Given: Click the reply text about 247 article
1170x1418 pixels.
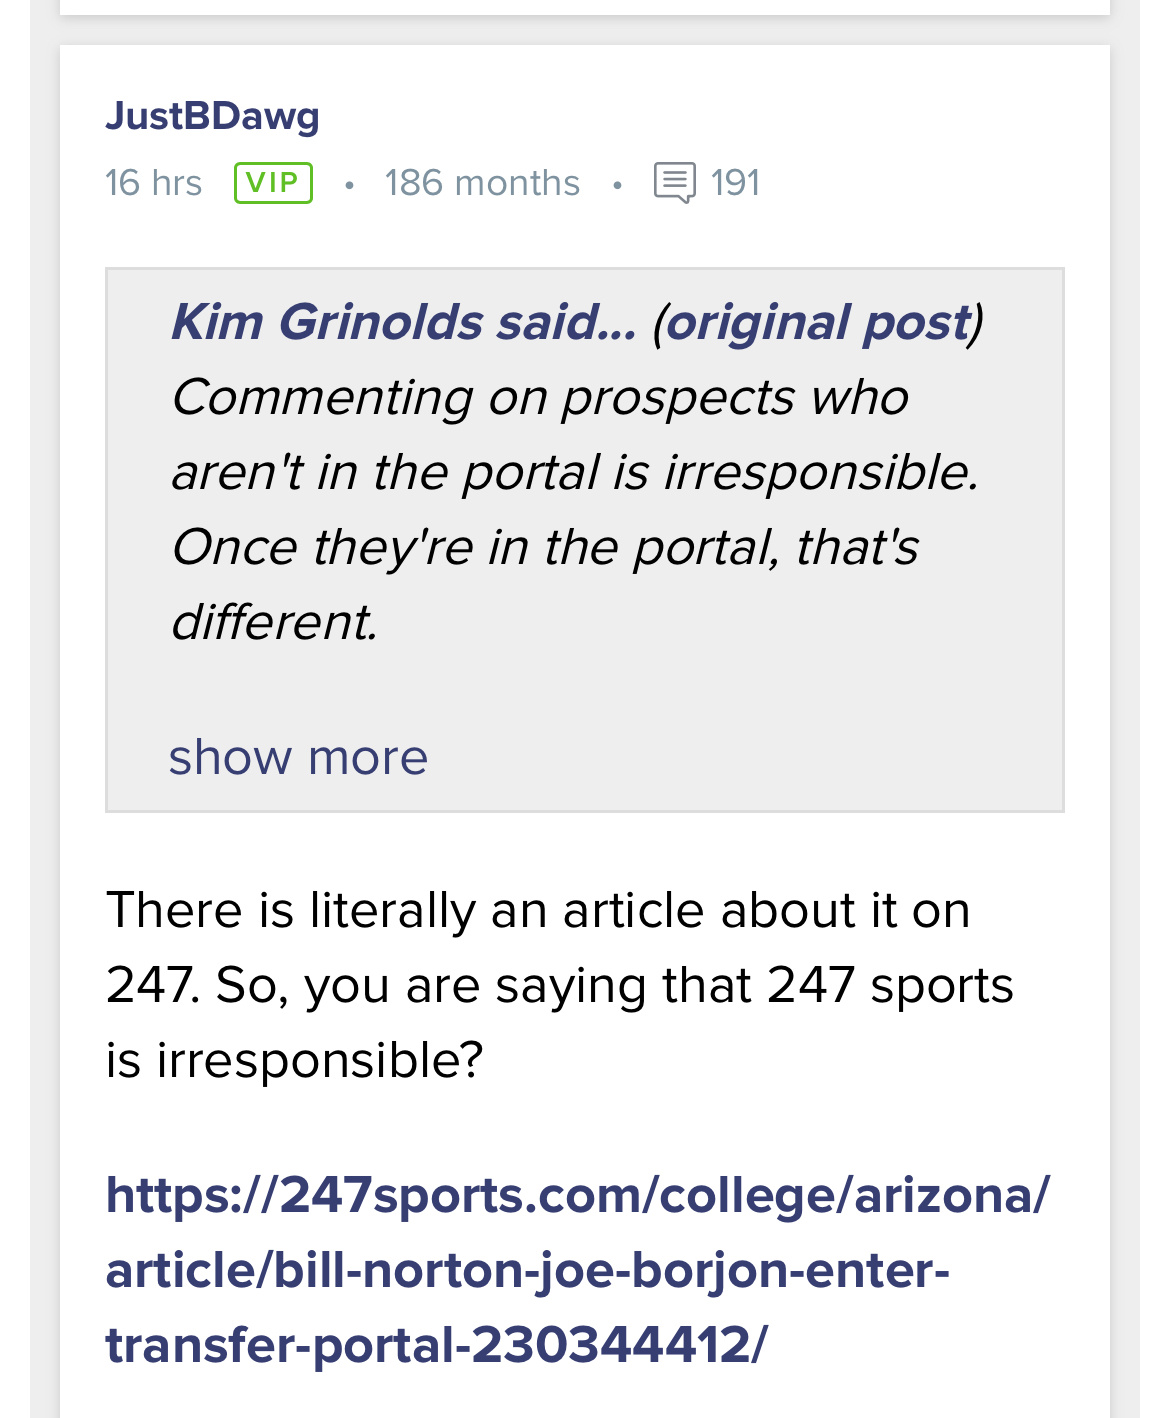Looking at the screenshot, I should 560,985.
